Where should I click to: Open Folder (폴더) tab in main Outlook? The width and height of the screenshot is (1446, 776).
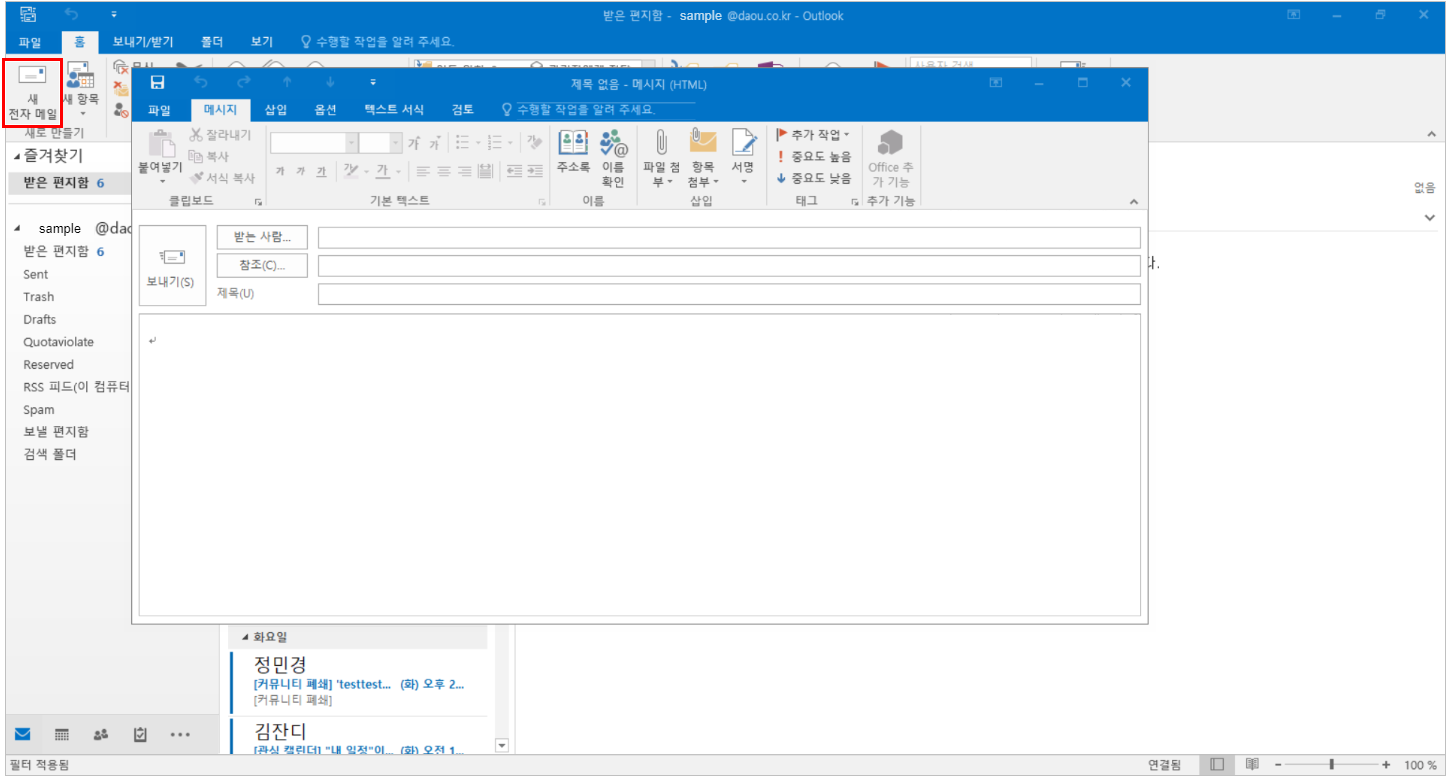click(211, 42)
